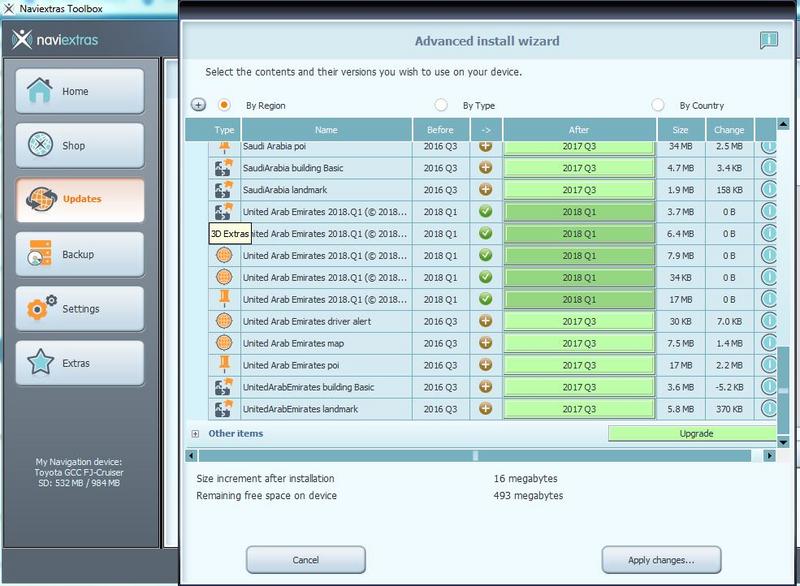Click the horizontal scroll right arrow

pyautogui.click(x=769, y=455)
